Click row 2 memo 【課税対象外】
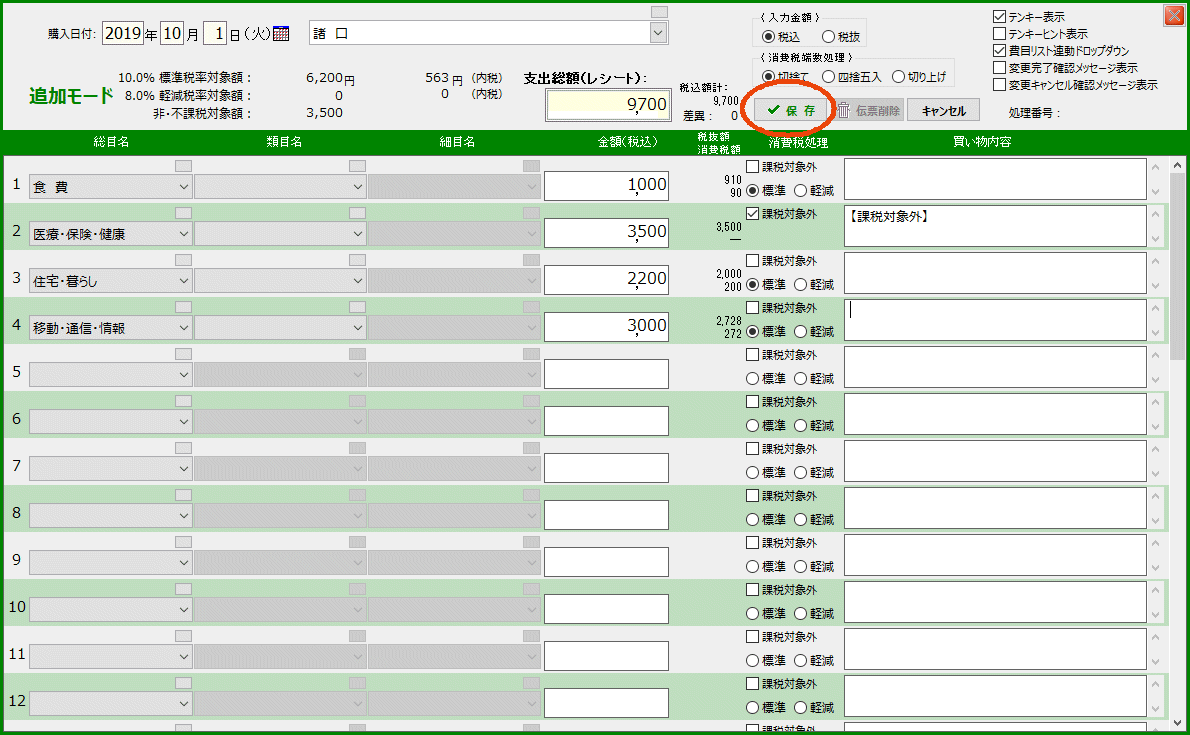The image size is (1190, 735). (x=995, y=226)
